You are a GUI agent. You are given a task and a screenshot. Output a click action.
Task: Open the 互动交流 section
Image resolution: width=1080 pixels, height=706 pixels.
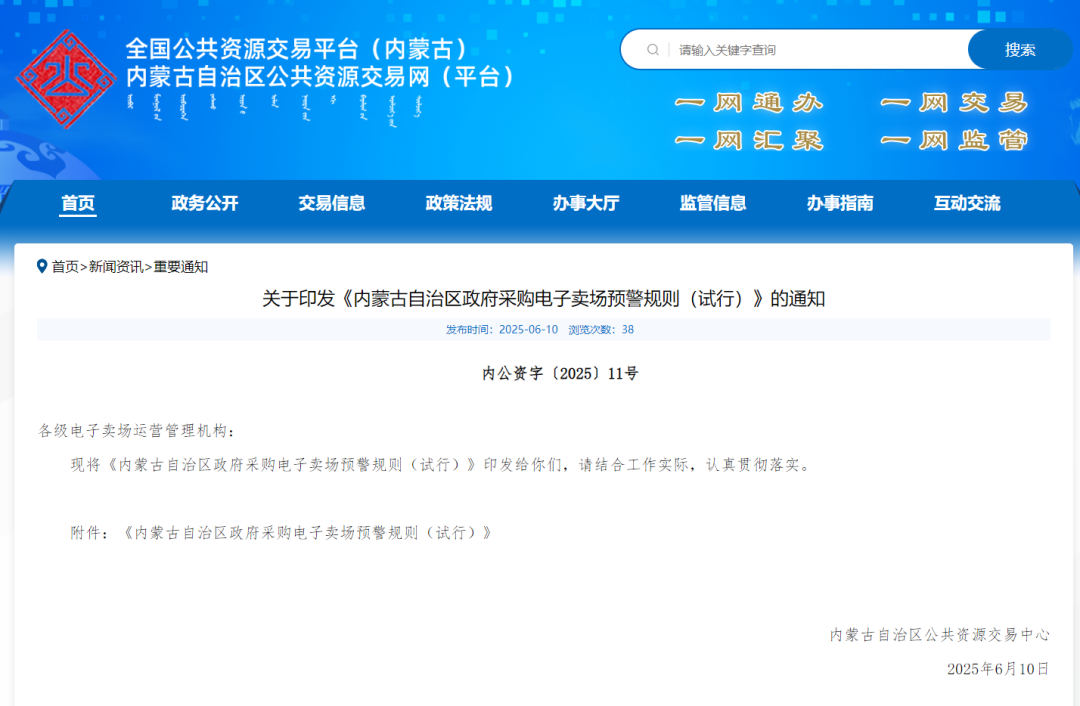click(967, 202)
